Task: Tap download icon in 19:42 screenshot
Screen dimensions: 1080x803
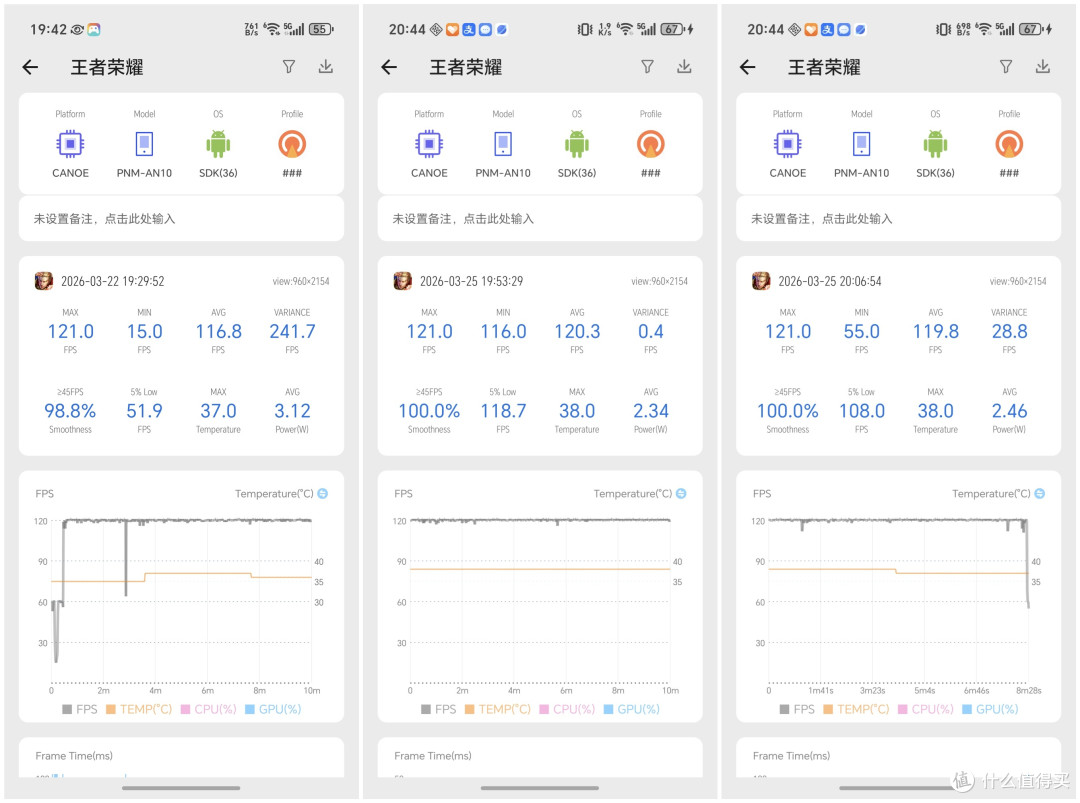Action: pyautogui.click(x=326, y=67)
